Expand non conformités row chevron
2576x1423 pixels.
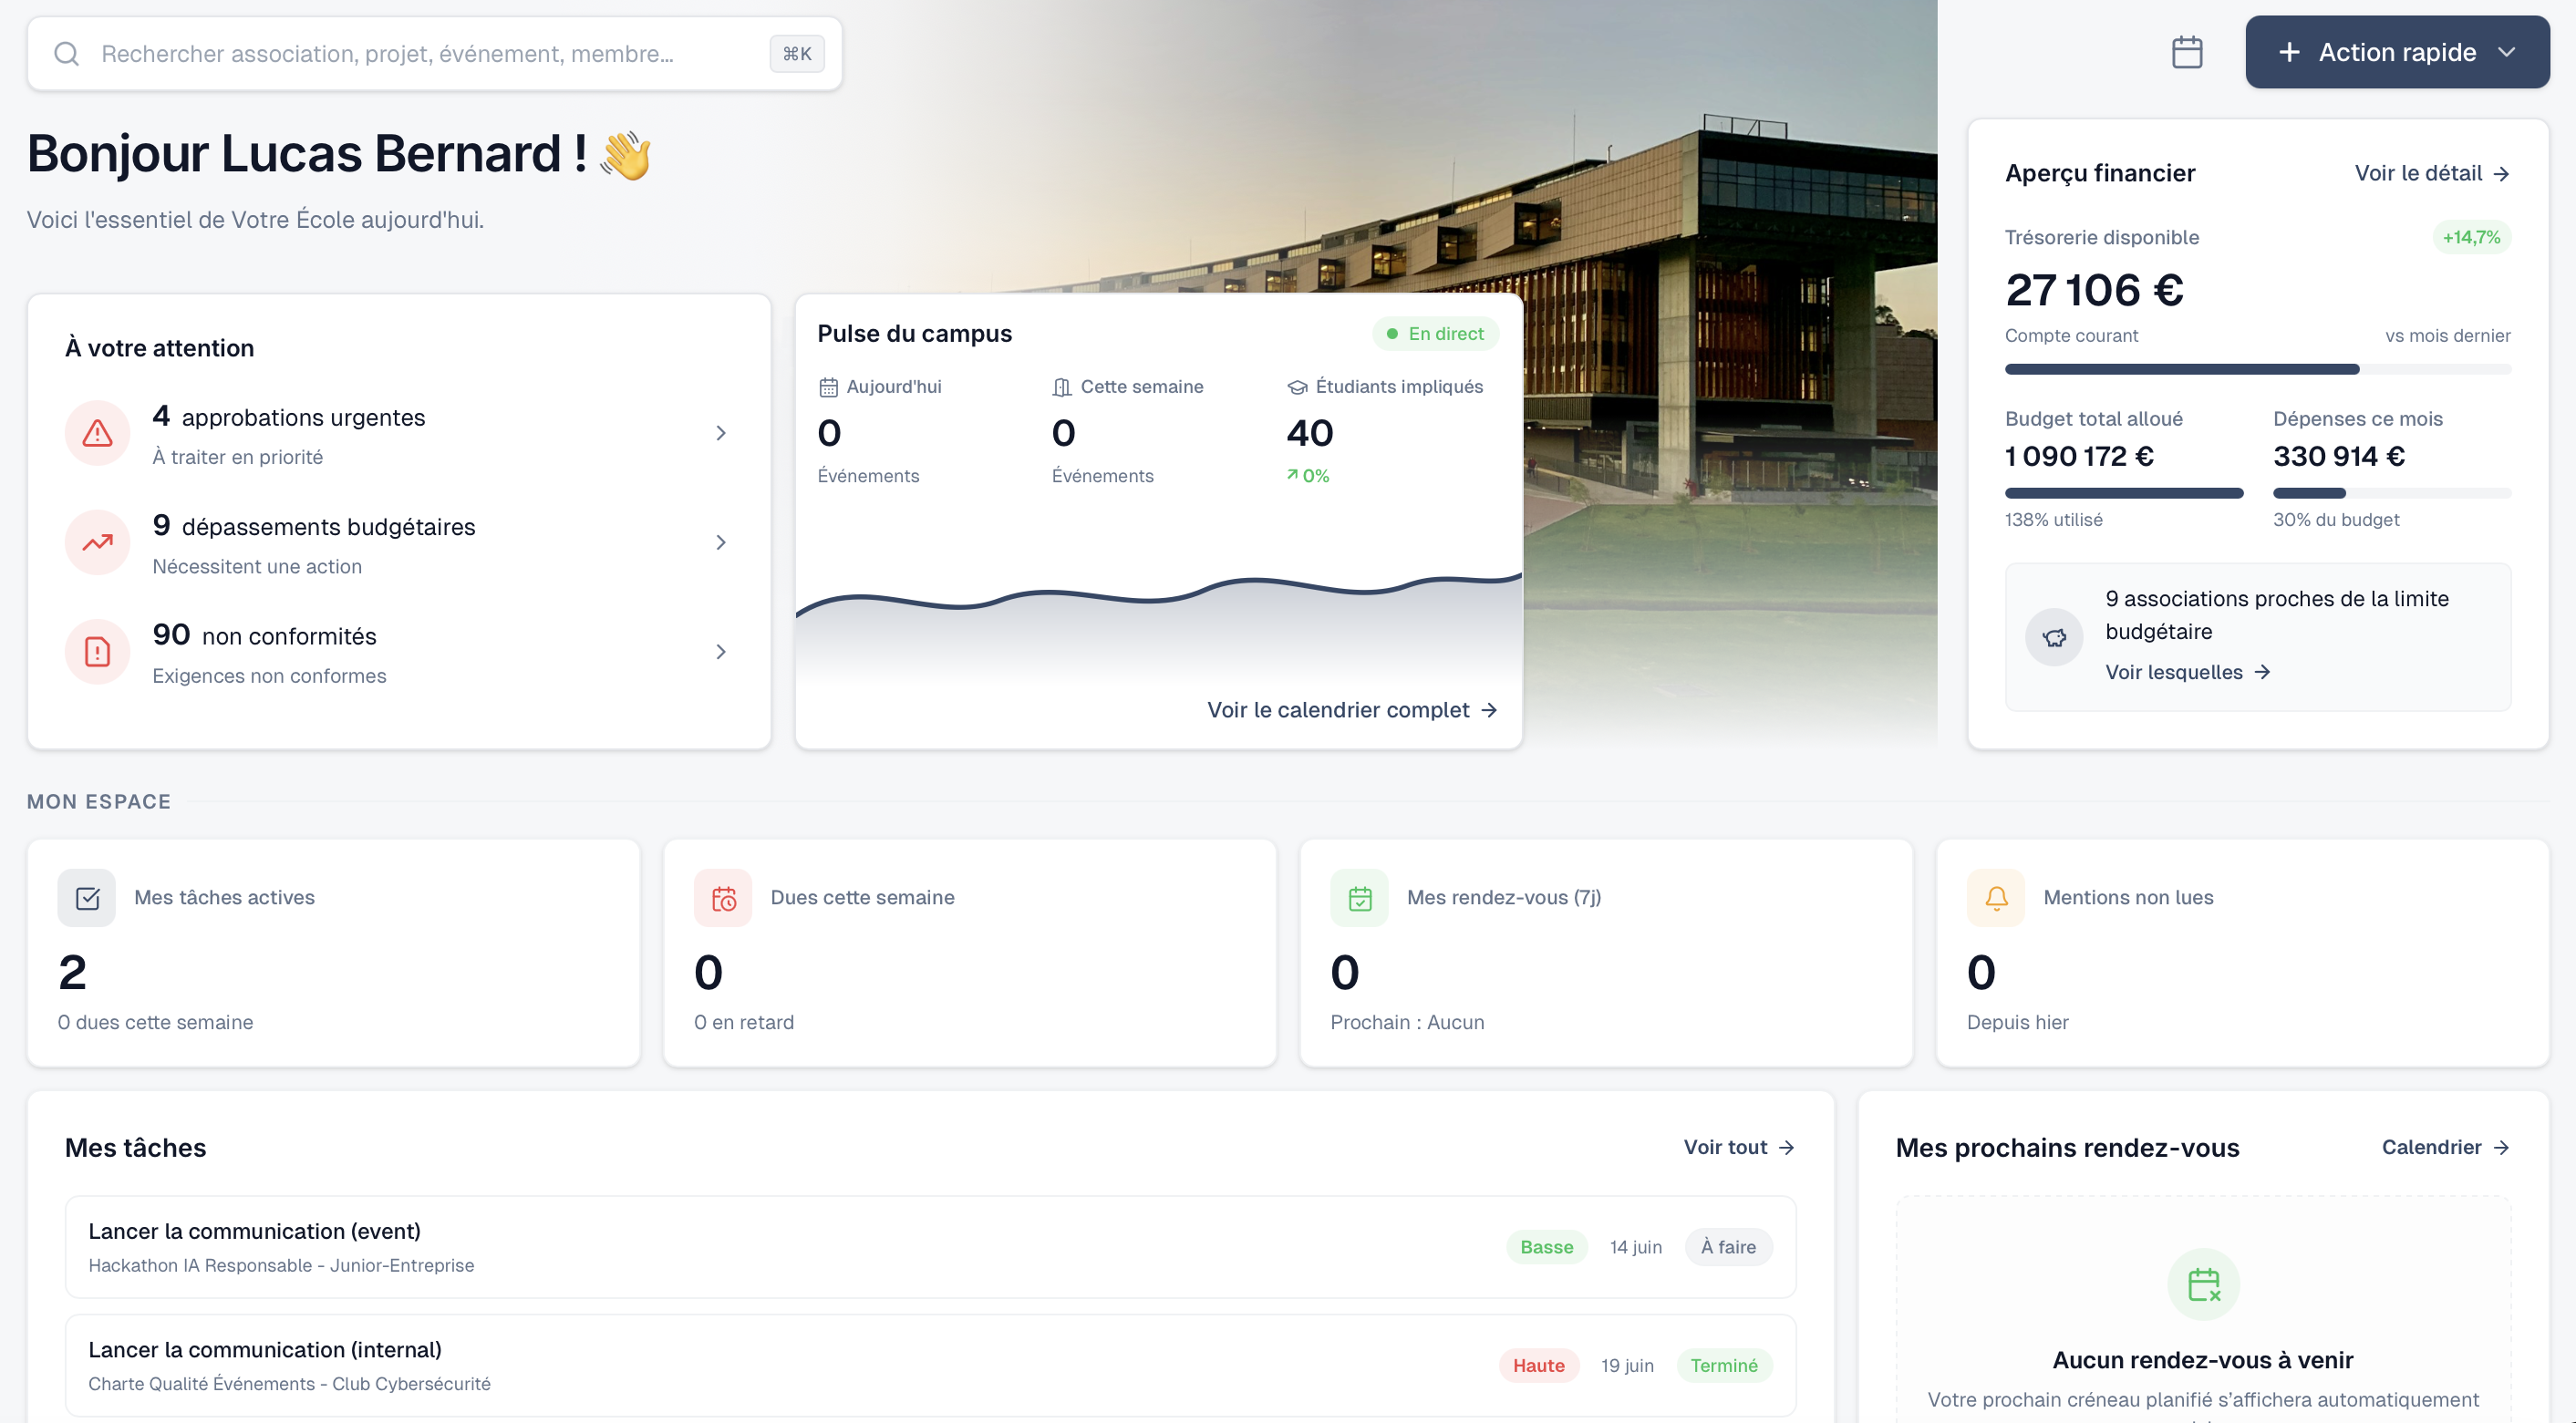coord(721,652)
